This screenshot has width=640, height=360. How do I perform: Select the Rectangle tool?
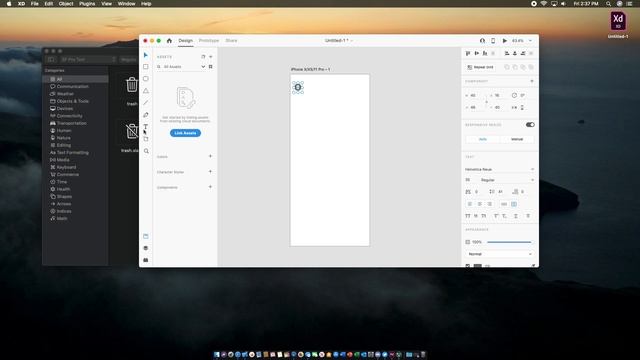point(146,67)
